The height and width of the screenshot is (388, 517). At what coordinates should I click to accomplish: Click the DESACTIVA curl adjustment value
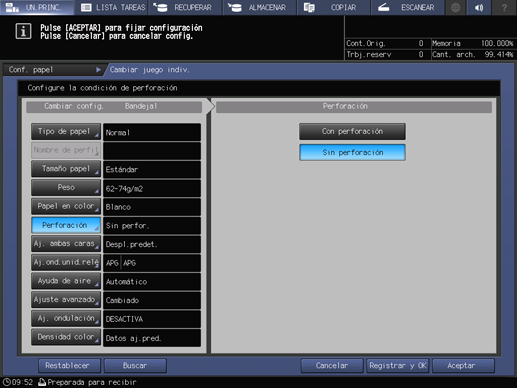(152, 319)
